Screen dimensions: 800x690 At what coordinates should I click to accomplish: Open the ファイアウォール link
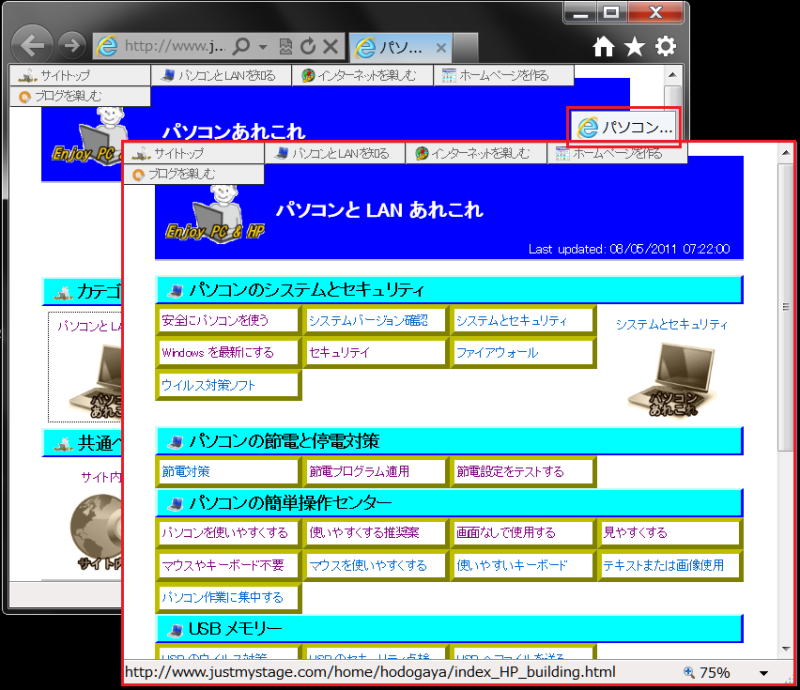497,353
